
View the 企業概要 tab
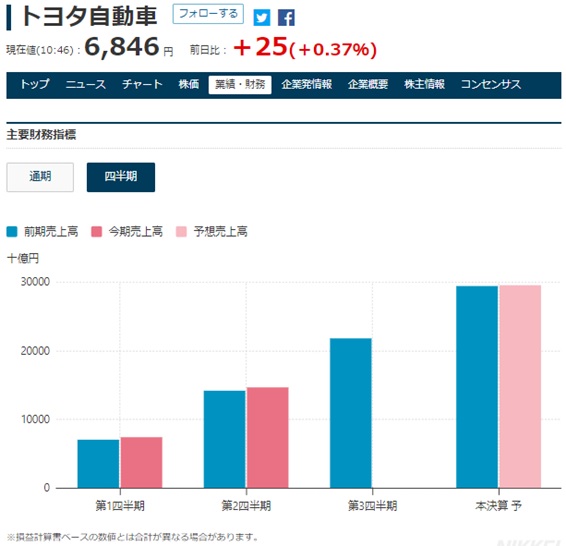pos(368,84)
